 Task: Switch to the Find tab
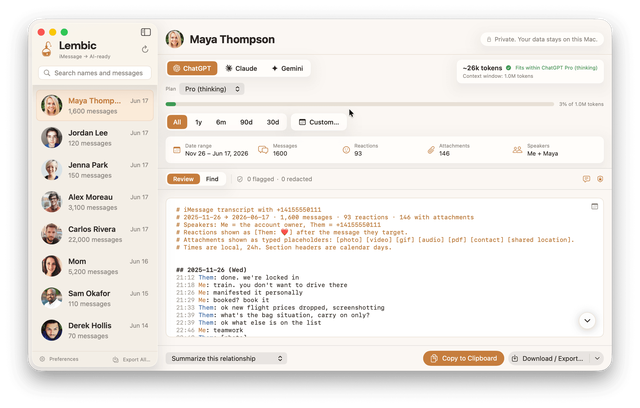[212, 179]
